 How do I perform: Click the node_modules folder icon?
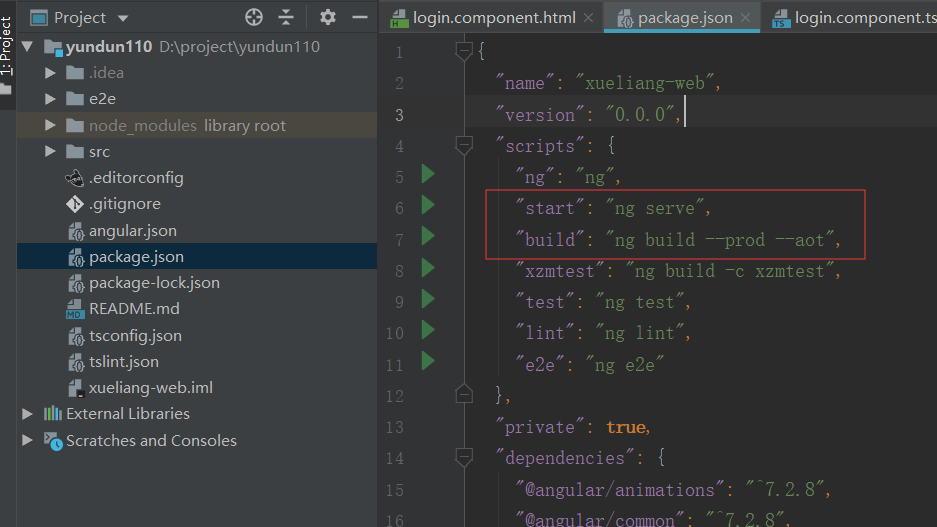pos(75,125)
